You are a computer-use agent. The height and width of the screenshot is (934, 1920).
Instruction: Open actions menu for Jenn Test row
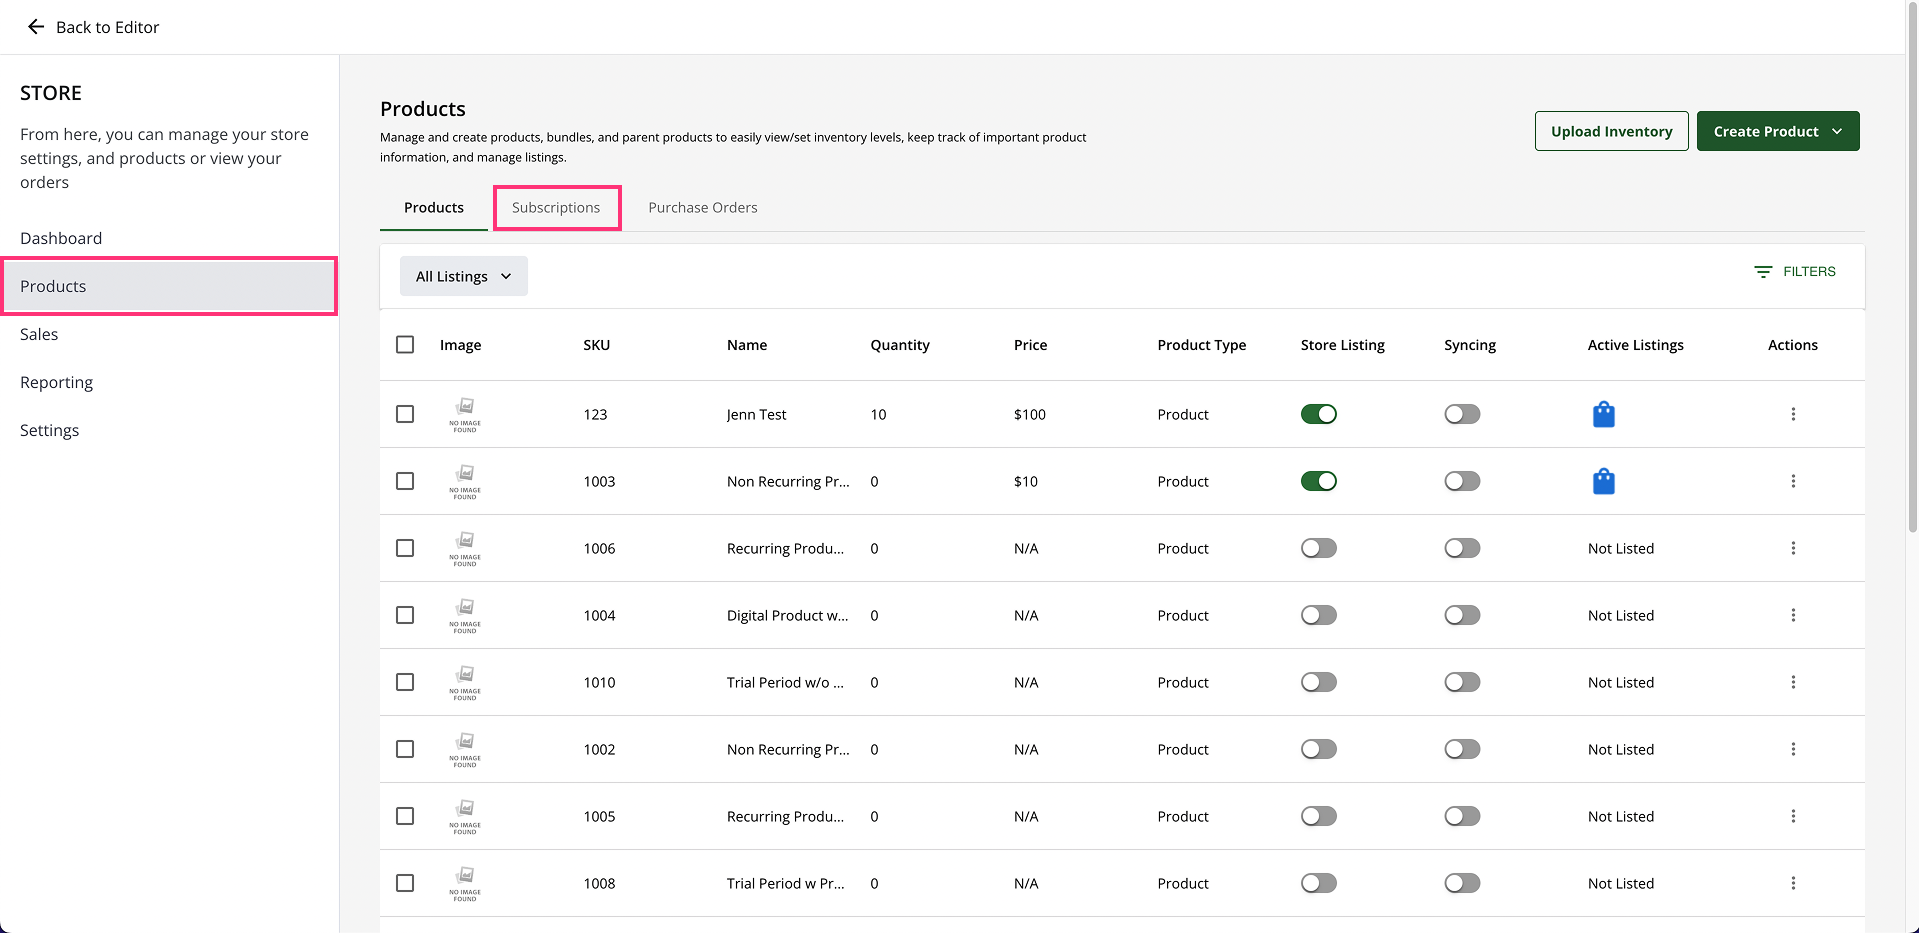(x=1792, y=414)
